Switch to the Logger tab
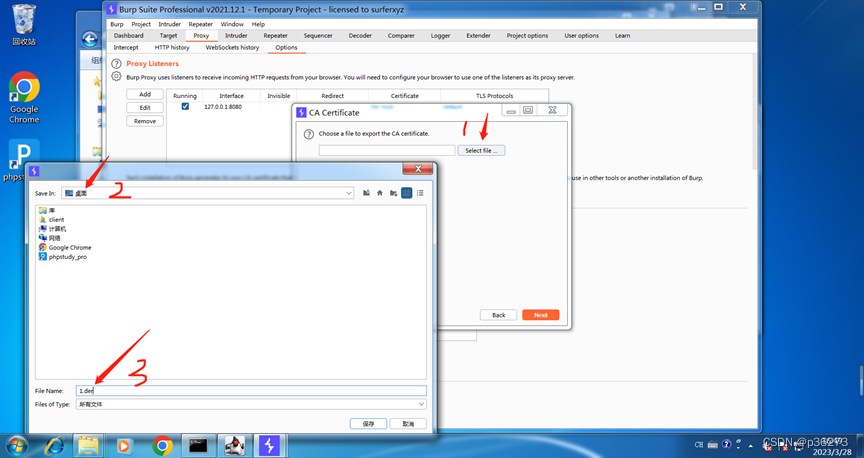This screenshot has width=864, height=458. point(440,36)
